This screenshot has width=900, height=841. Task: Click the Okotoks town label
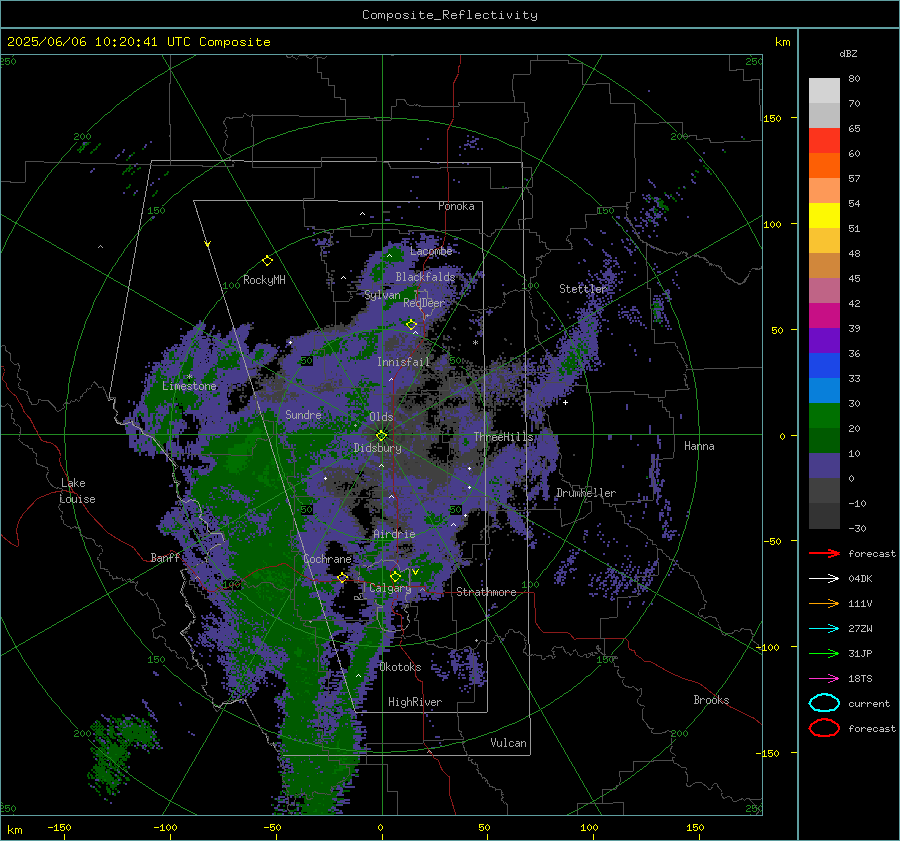[x=400, y=667]
